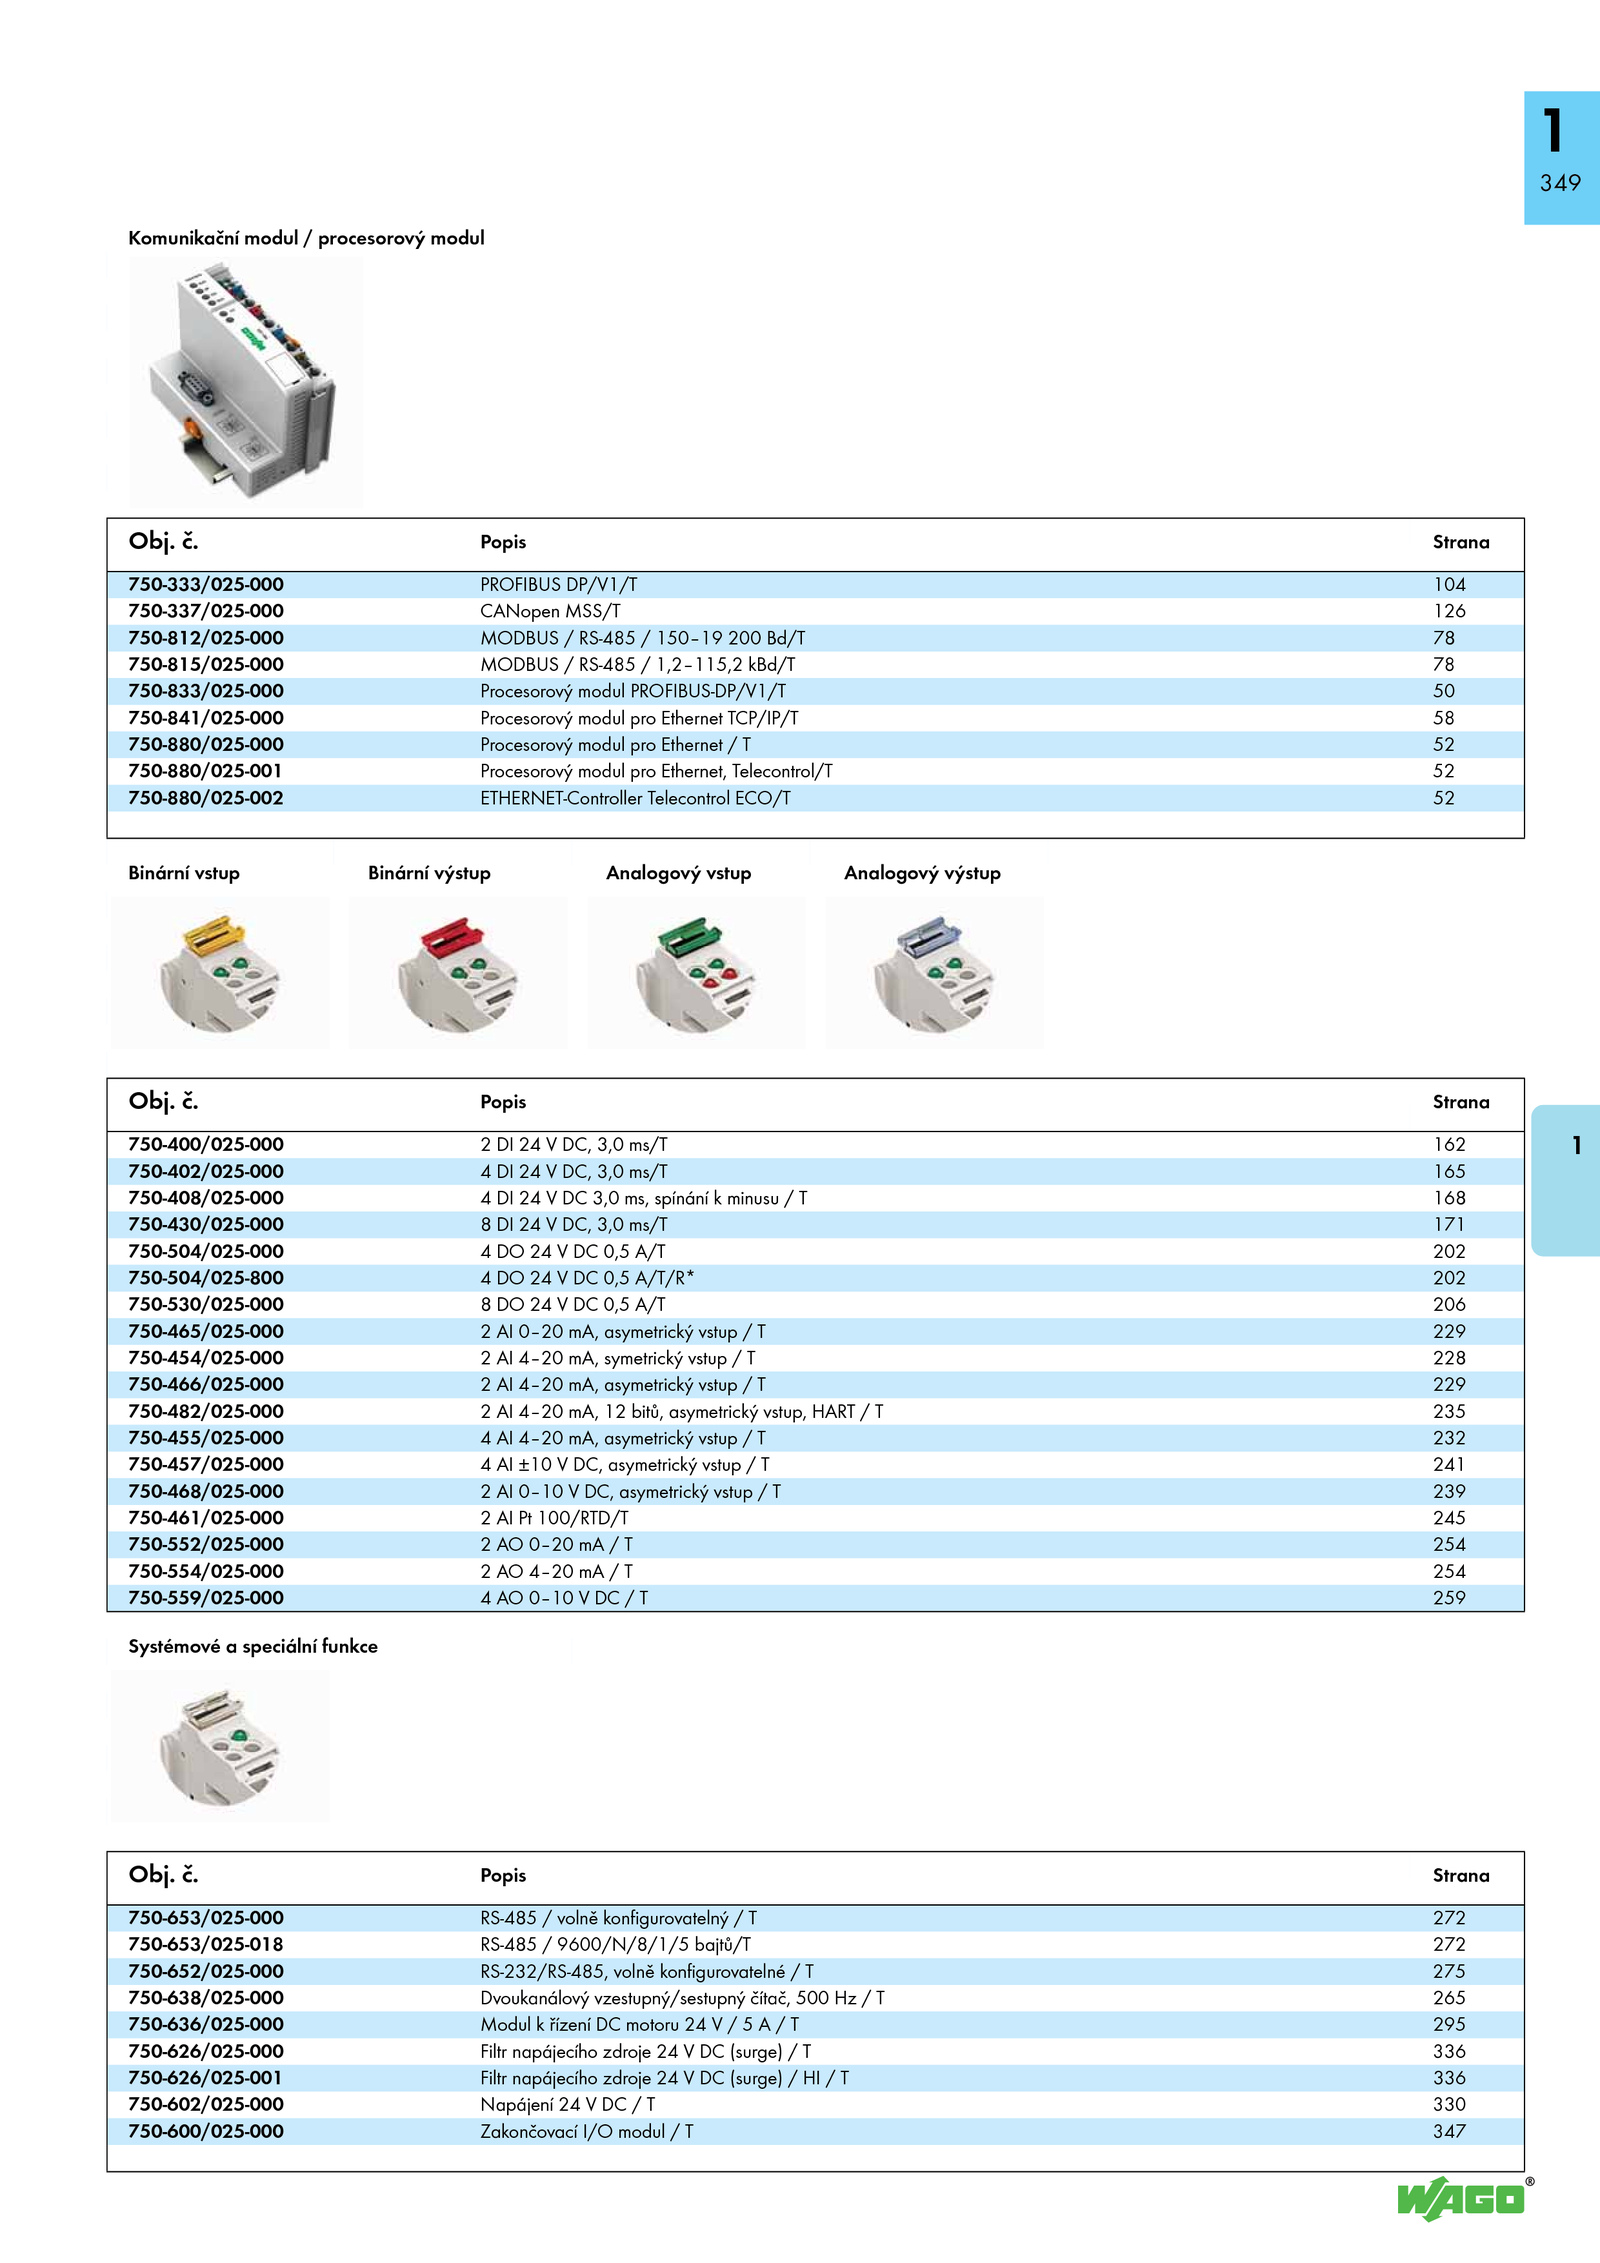Click the Systémové a speciální funkce module image
The width and height of the screenshot is (1600, 2263).
[220, 1746]
